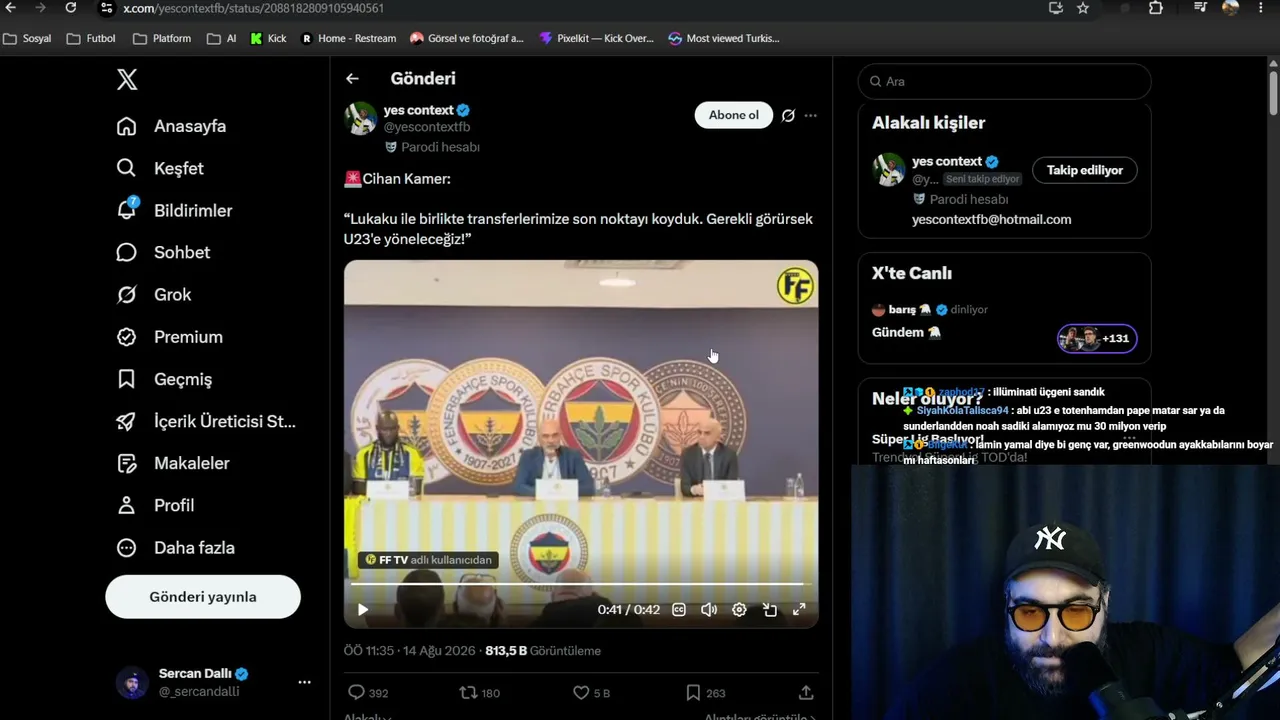Viewport: 1280px width, 720px height.
Task: Open the Home - Restream bookmark
Action: (348, 38)
